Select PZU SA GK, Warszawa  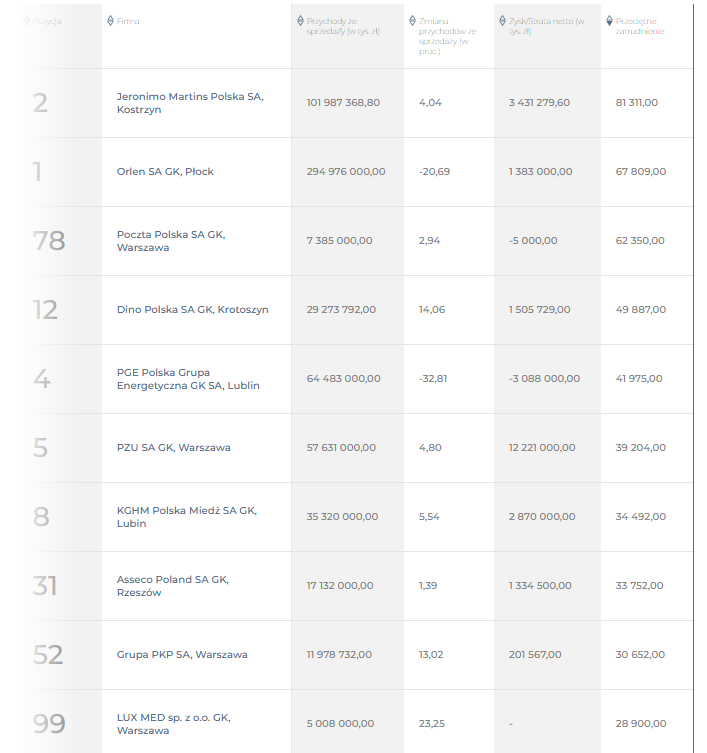[x=173, y=448]
